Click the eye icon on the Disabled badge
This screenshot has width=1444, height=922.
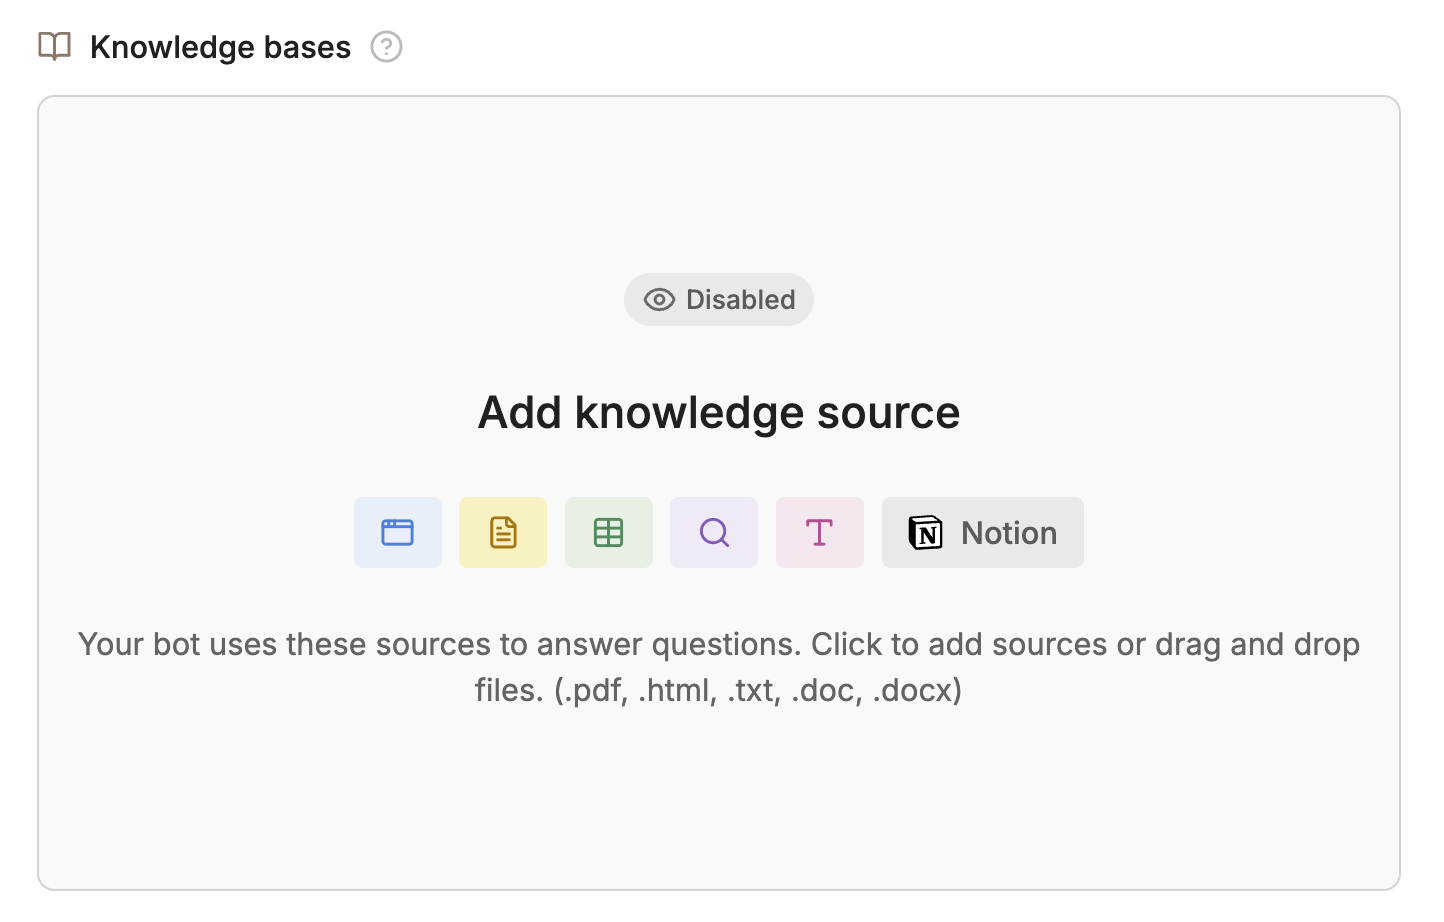658,299
